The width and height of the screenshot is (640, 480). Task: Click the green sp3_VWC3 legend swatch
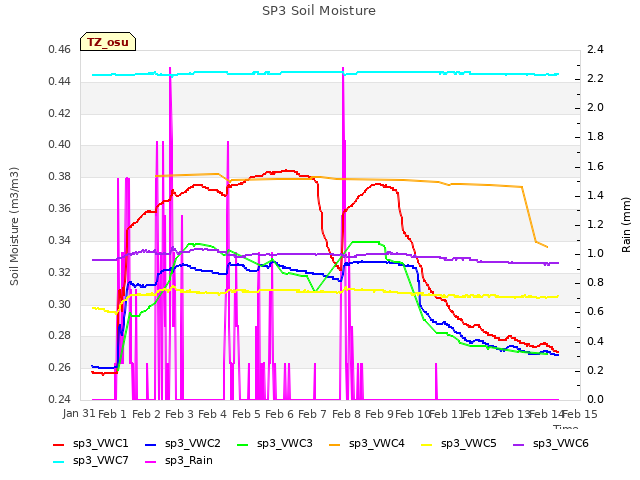pyautogui.click(x=243, y=444)
